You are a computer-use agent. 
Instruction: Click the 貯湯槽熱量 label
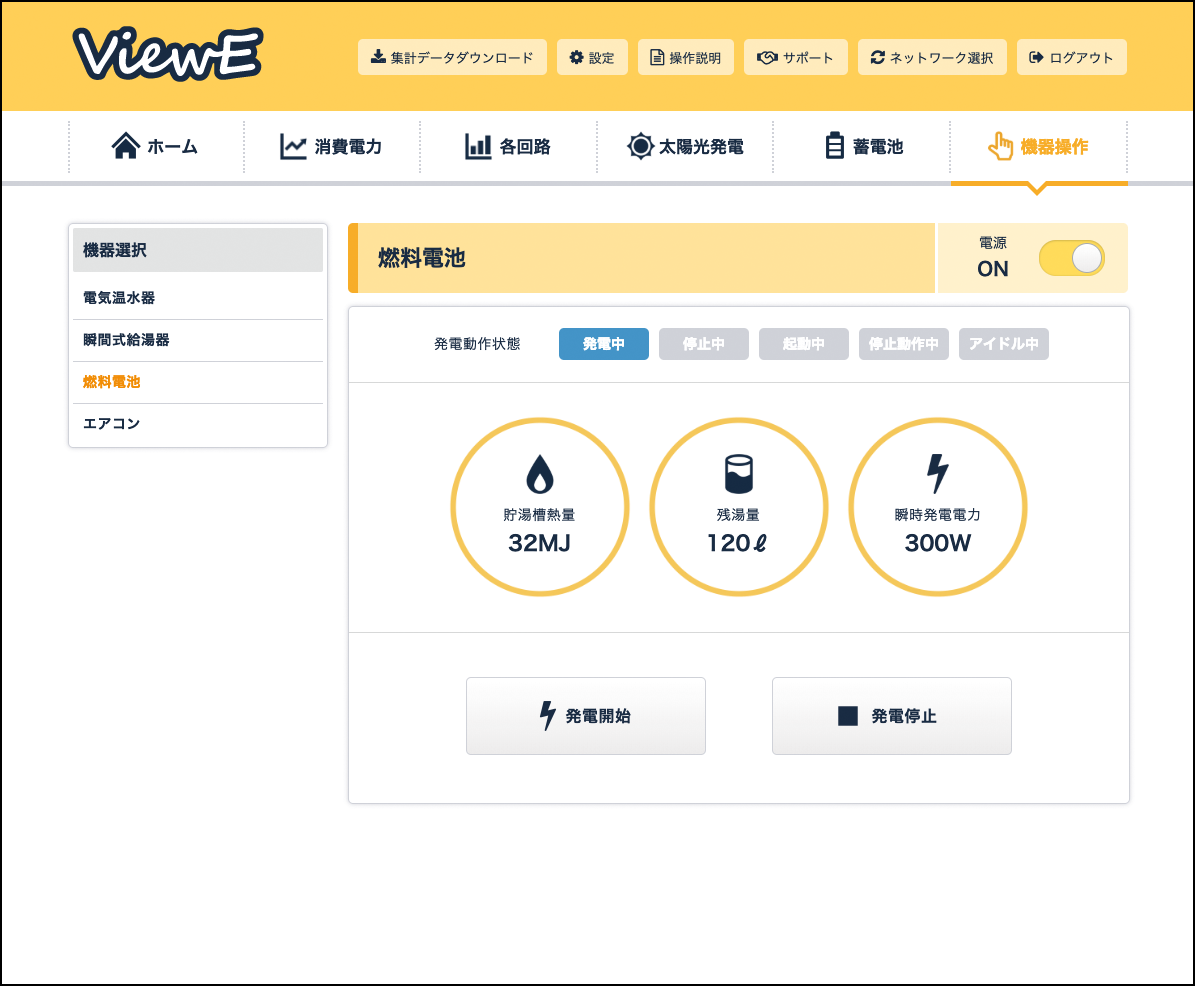(x=540, y=515)
